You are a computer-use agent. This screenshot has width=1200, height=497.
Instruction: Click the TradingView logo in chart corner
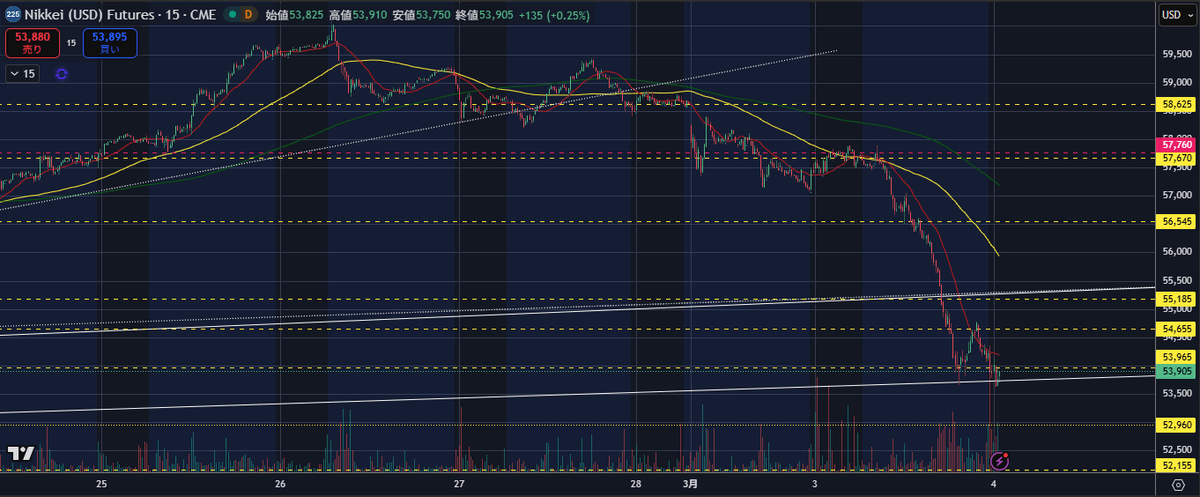pyautogui.click(x=21, y=454)
